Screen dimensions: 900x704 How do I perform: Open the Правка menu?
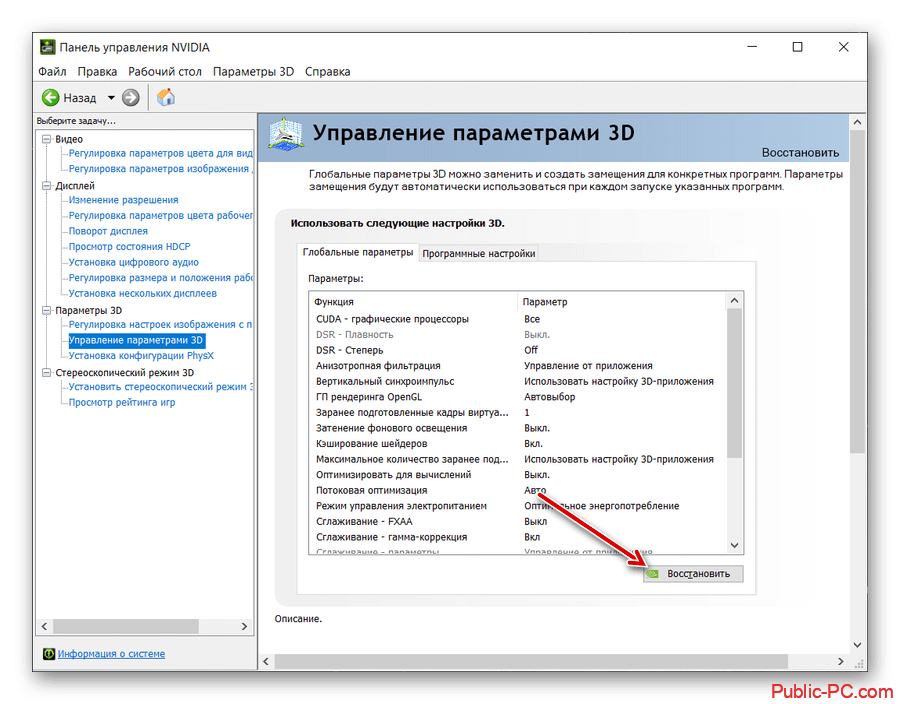tap(97, 72)
